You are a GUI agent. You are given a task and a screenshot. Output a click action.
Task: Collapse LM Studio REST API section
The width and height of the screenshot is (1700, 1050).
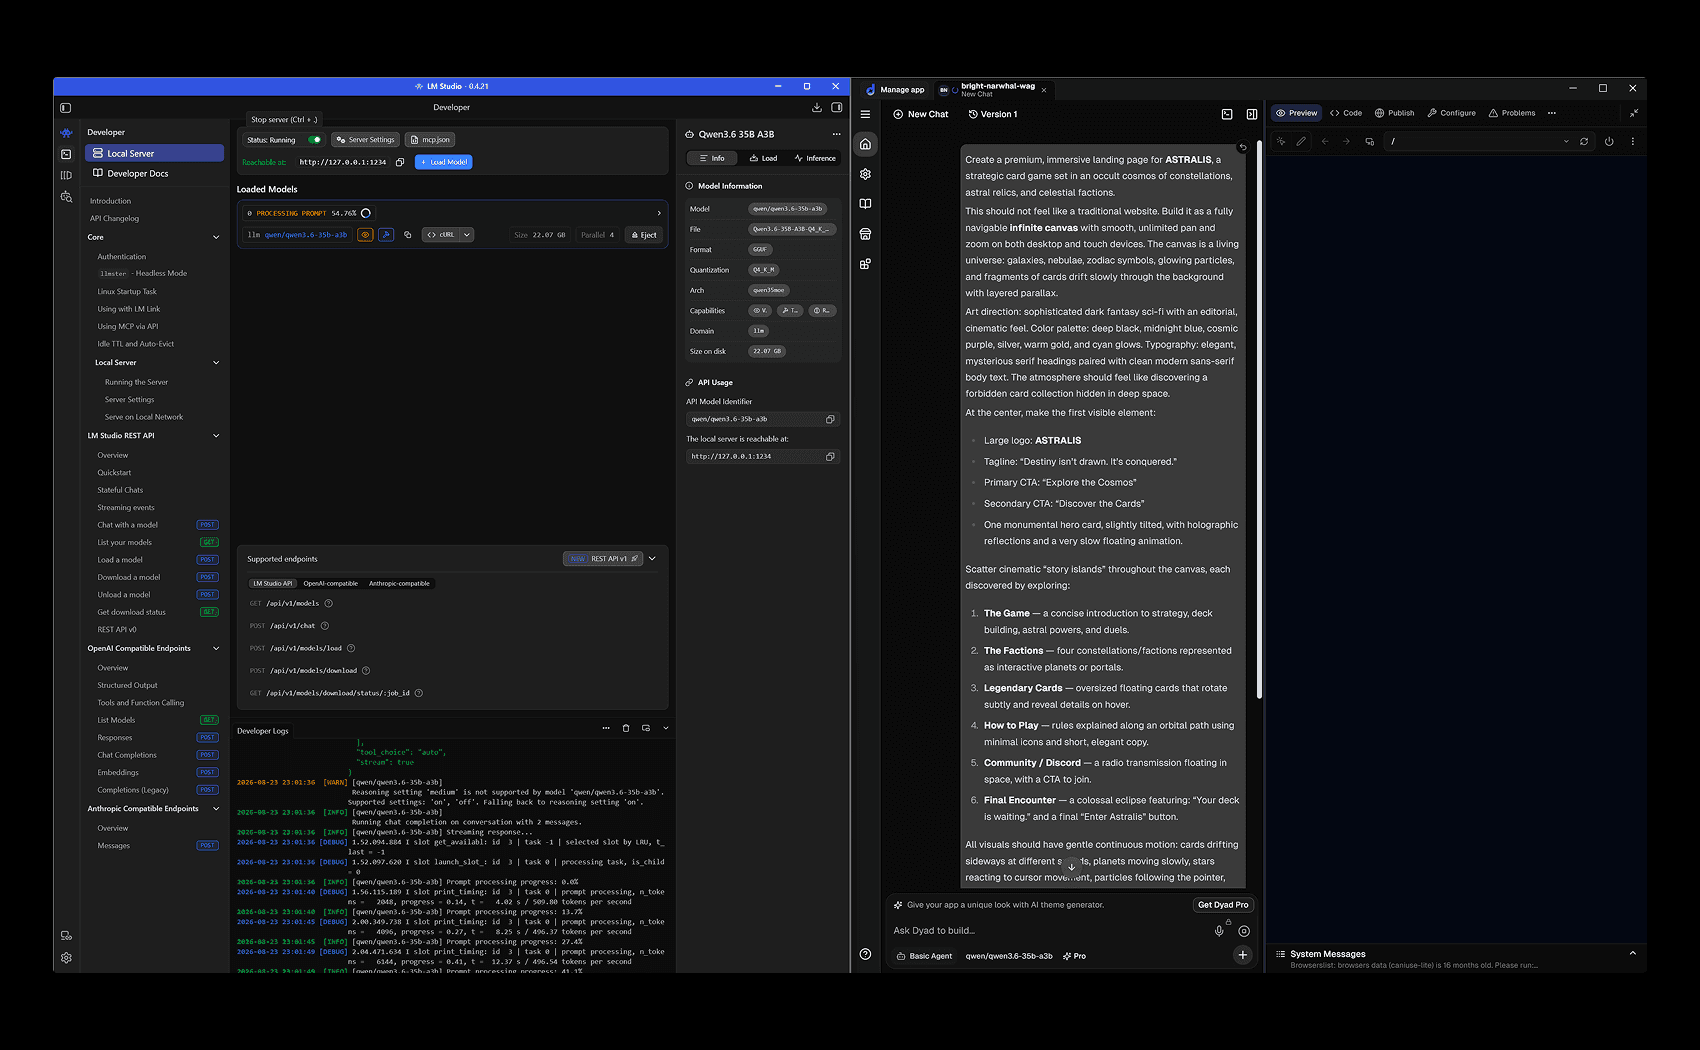216,436
